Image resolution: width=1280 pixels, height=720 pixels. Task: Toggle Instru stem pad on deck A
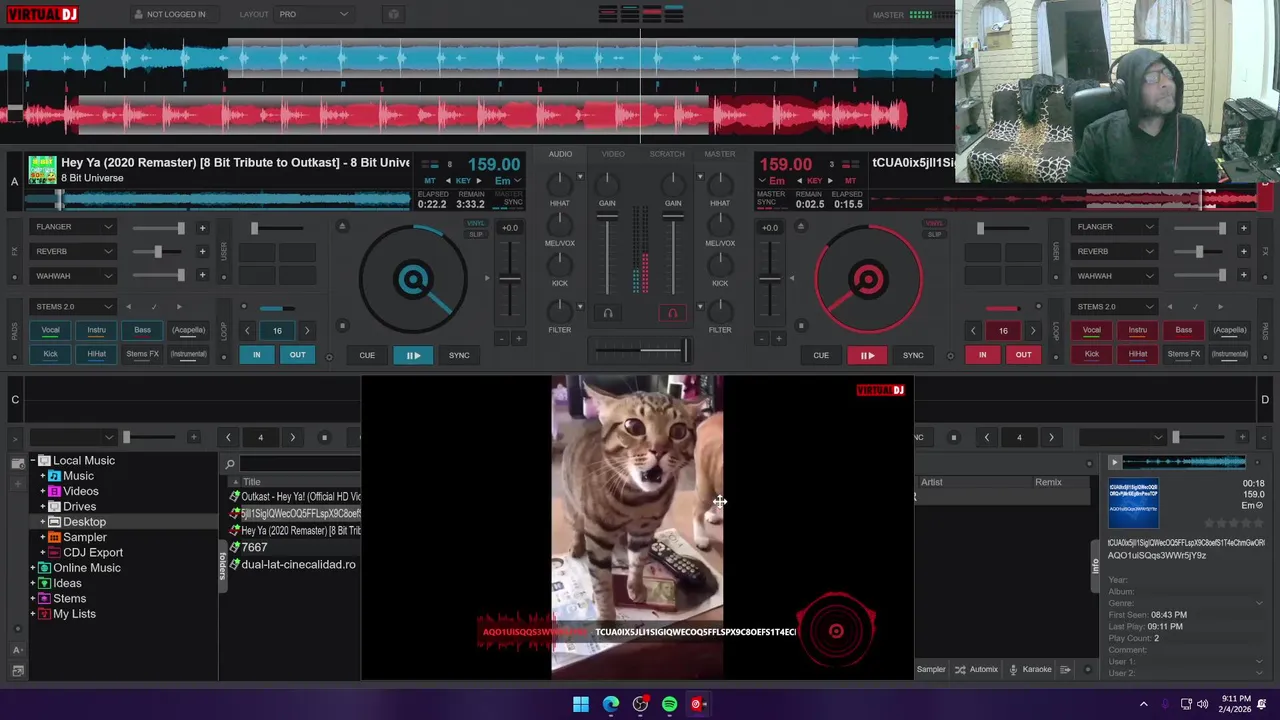[x=96, y=330]
